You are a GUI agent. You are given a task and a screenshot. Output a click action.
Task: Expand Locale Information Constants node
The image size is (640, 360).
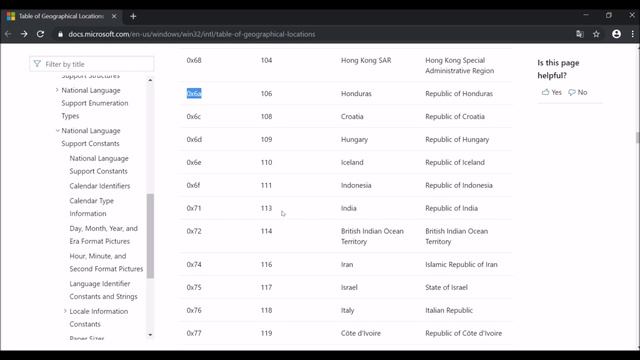tap(65, 311)
